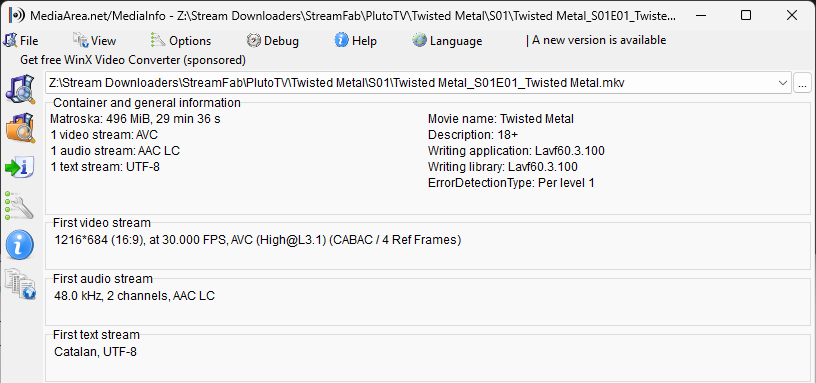Click the Get free WinX Video Converter link
The height and width of the screenshot is (383, 816).
pyautogui.click(x=133, y=60)
